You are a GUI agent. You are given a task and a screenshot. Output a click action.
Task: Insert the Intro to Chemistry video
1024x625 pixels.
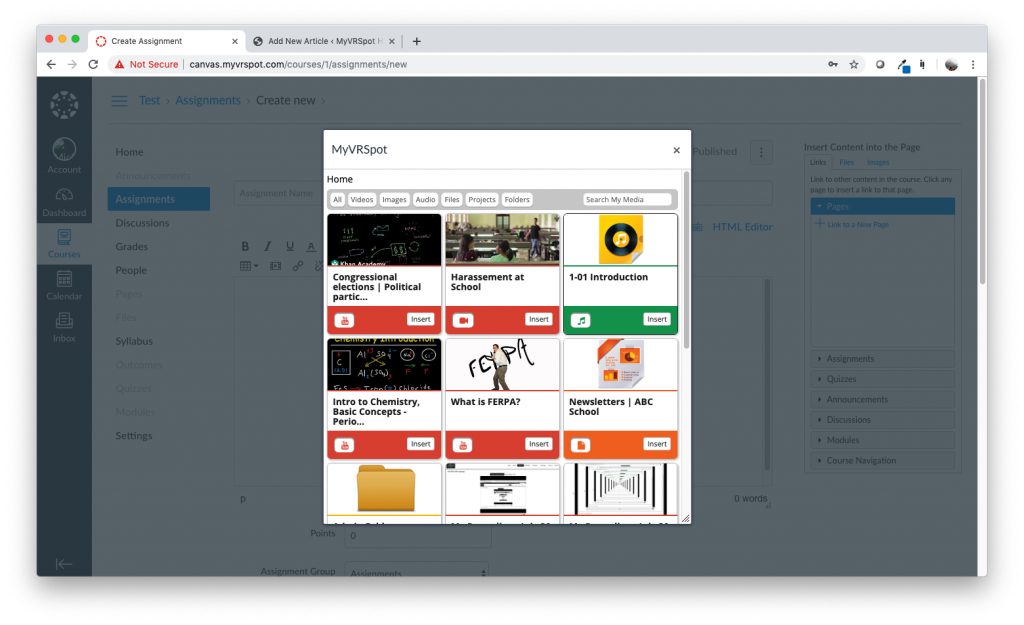(x=421, y=444)
